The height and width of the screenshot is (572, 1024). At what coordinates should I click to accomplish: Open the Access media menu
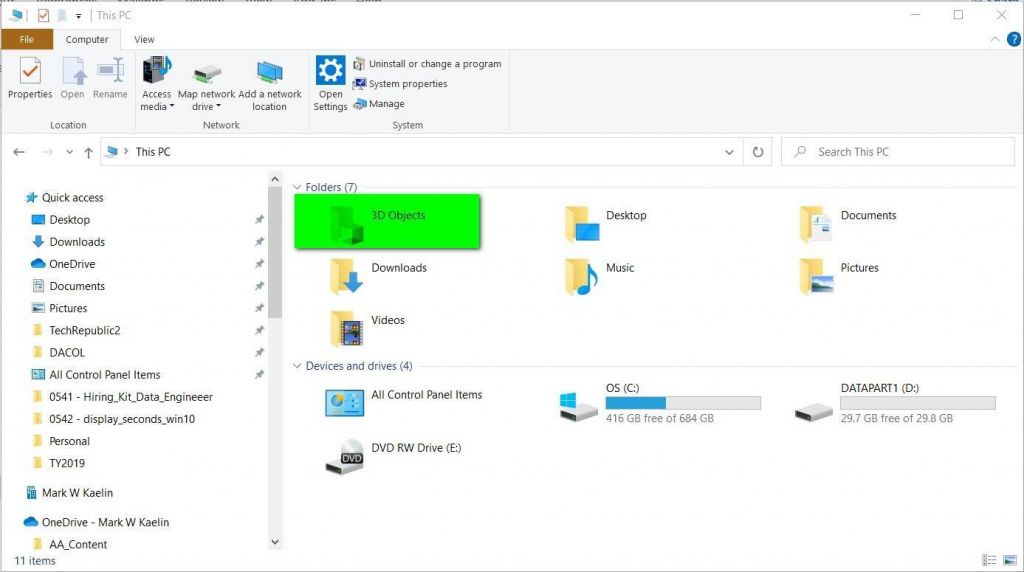(x=157, y=84)
